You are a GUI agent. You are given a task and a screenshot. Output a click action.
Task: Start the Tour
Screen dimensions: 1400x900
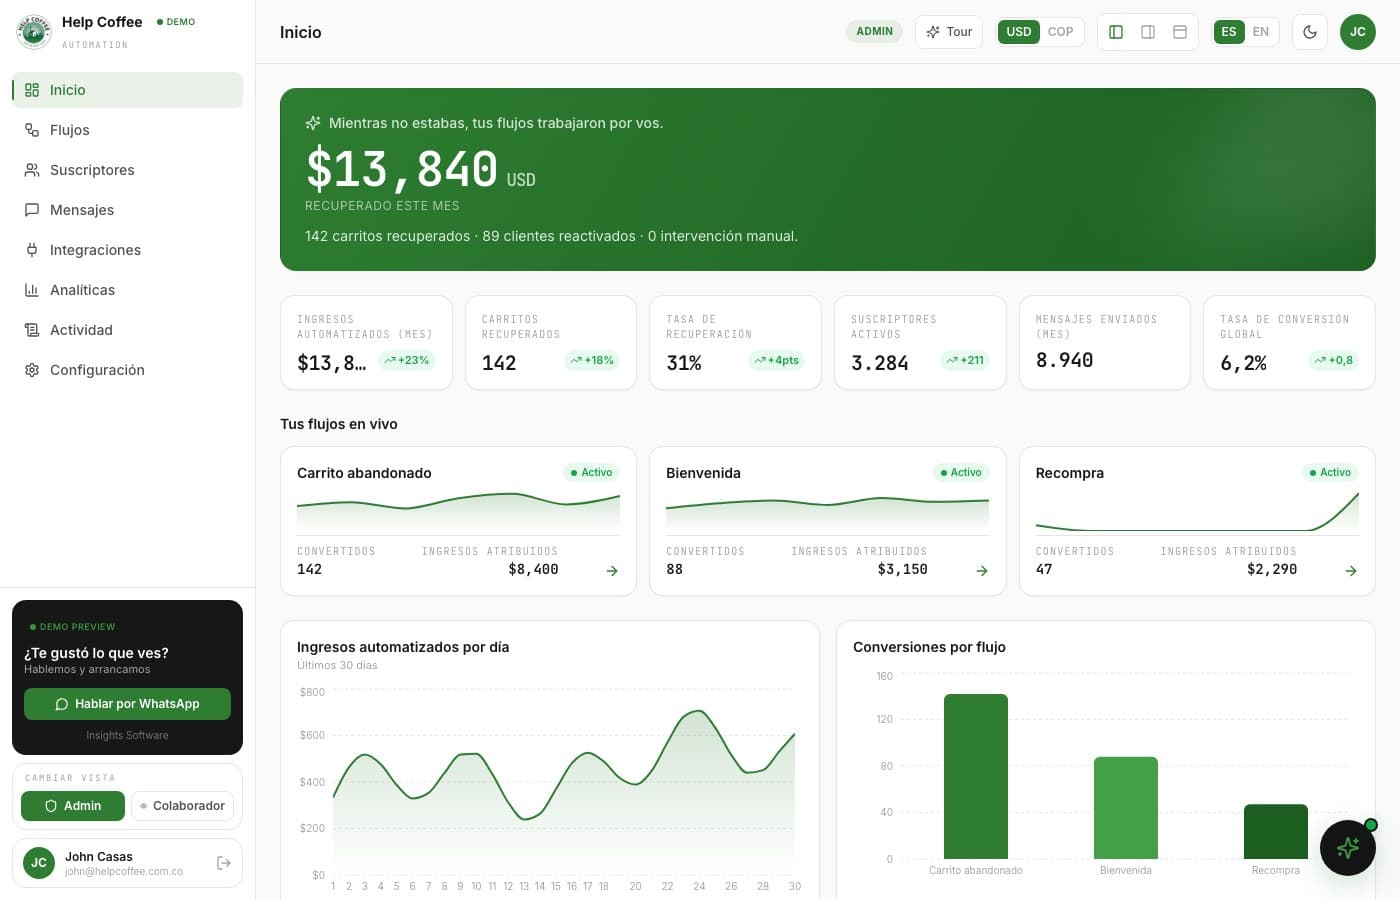[949, 32]
